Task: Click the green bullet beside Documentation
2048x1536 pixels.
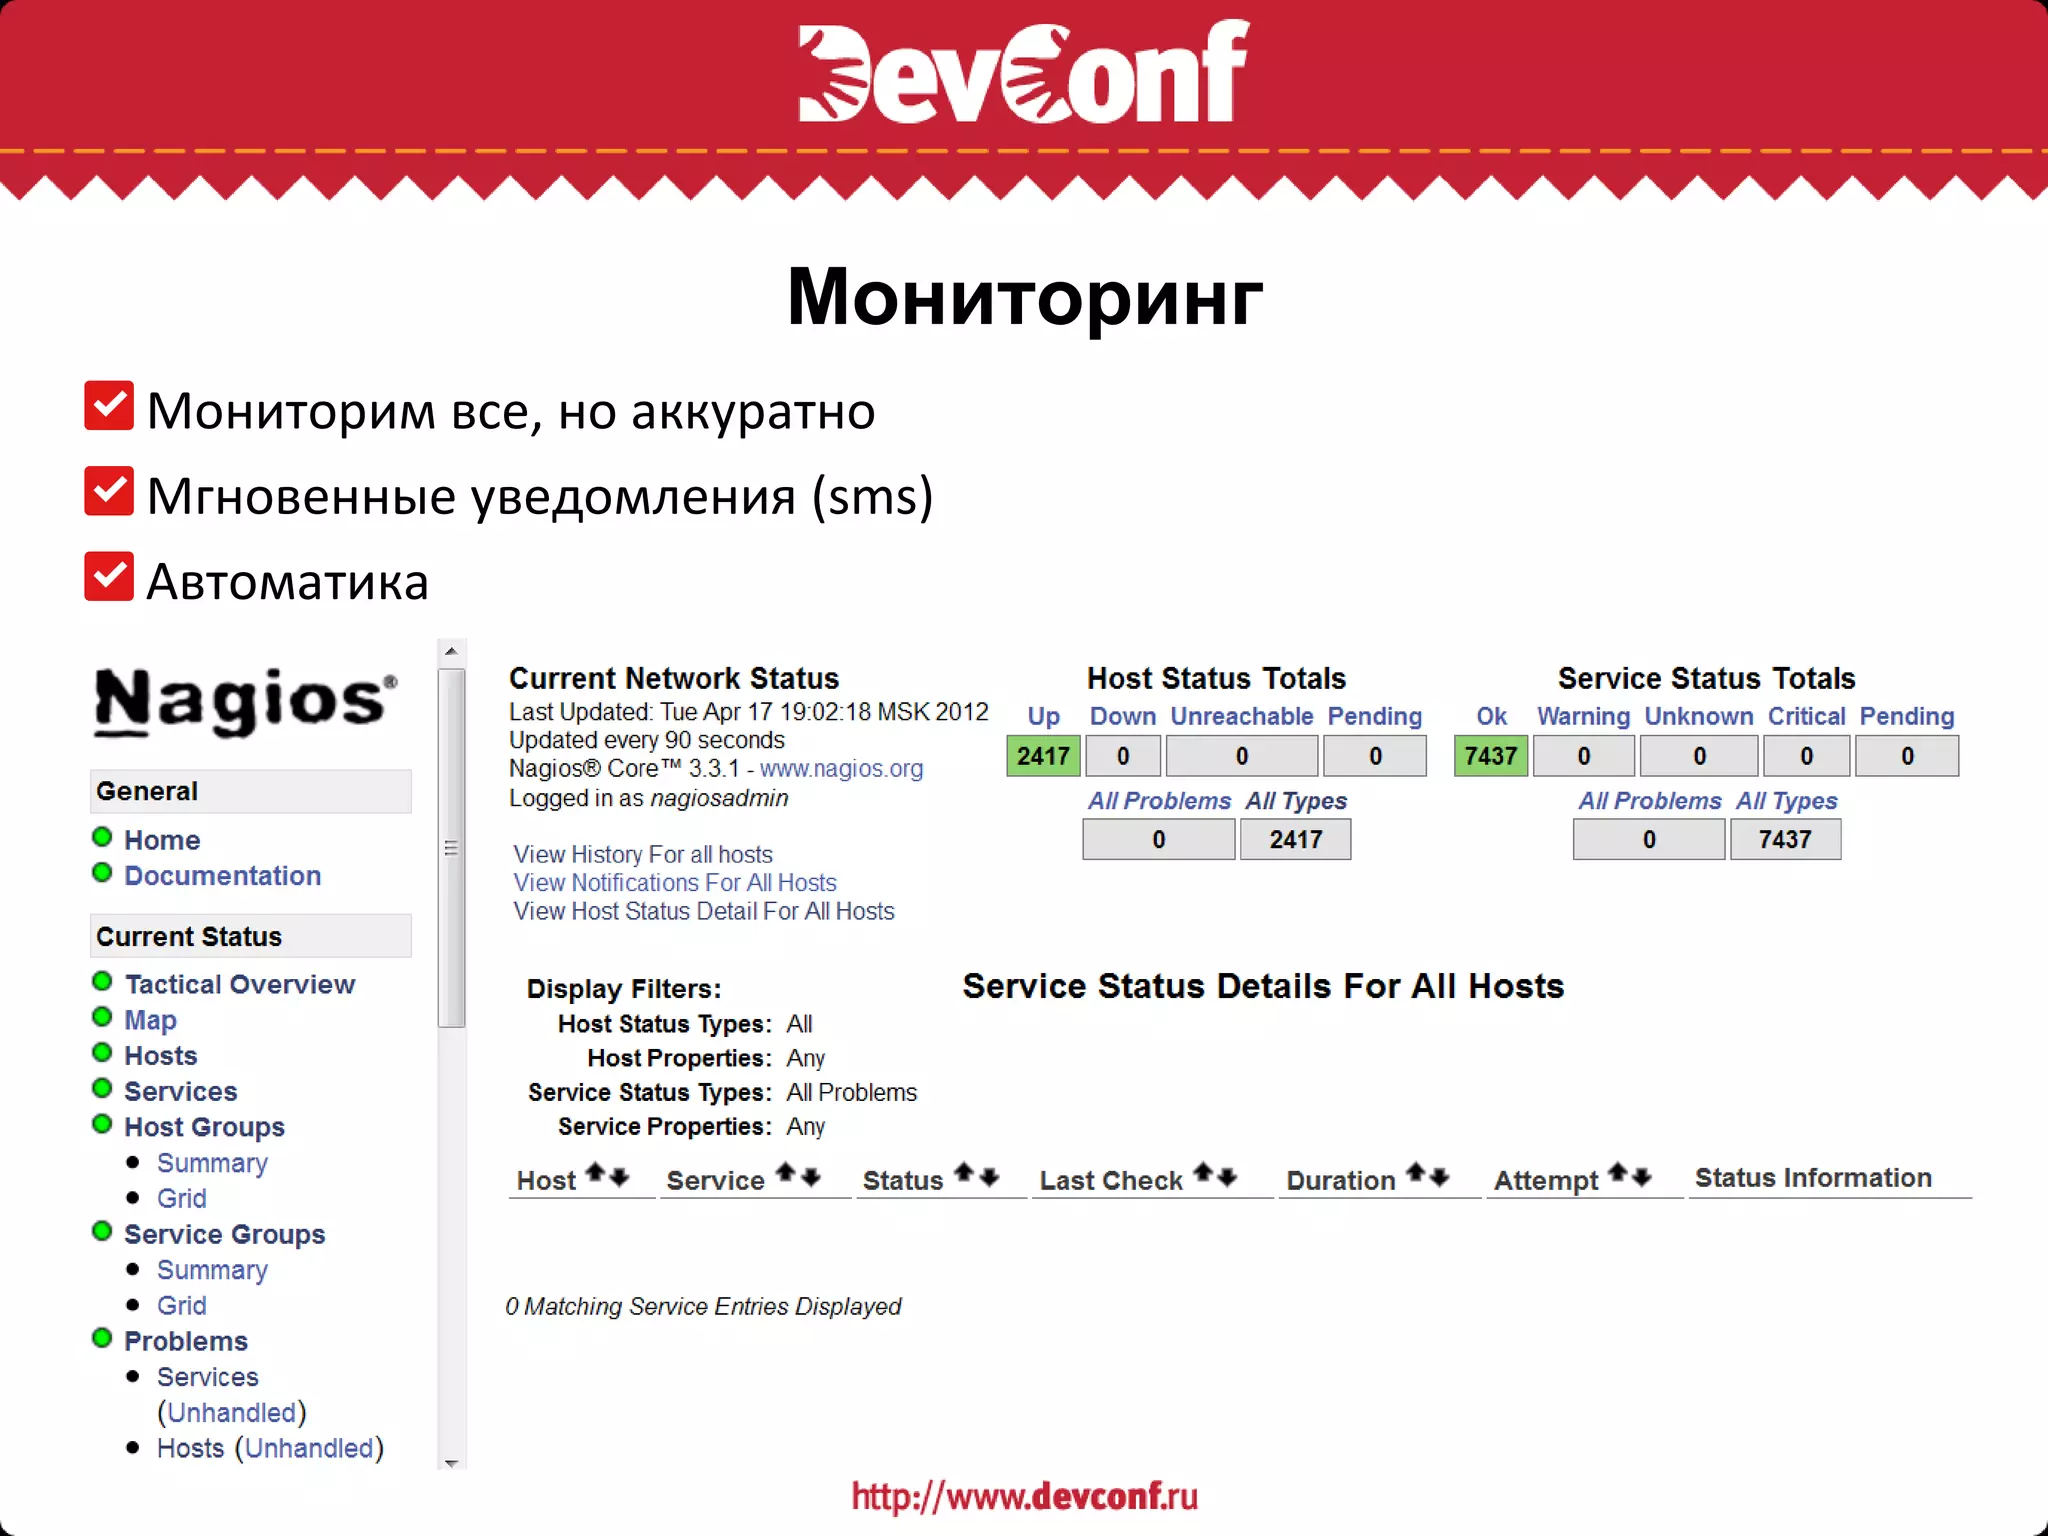Action: pyautogui.click(x=102, y=873)
